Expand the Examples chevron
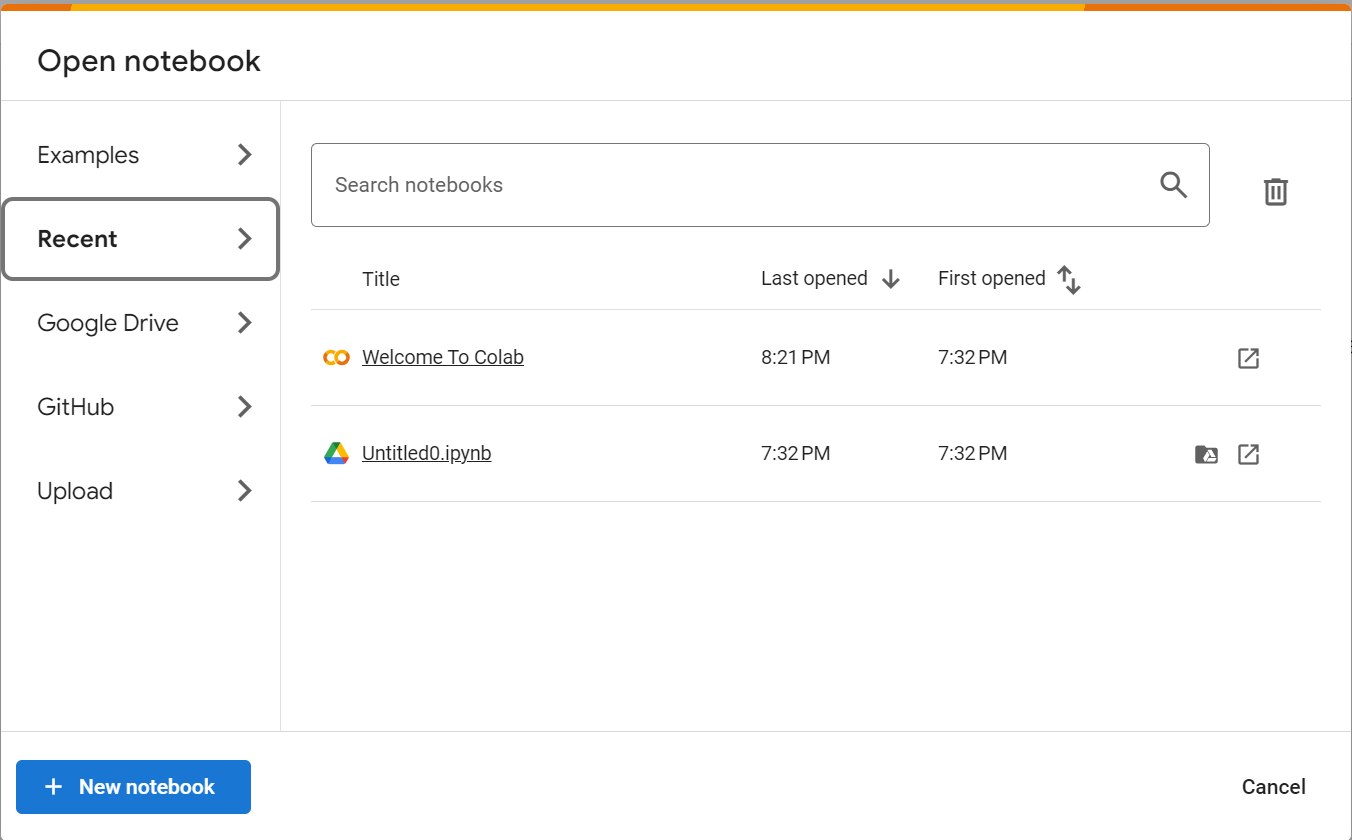The height and width of the screenshot is (840, 1352). point(244,155)
